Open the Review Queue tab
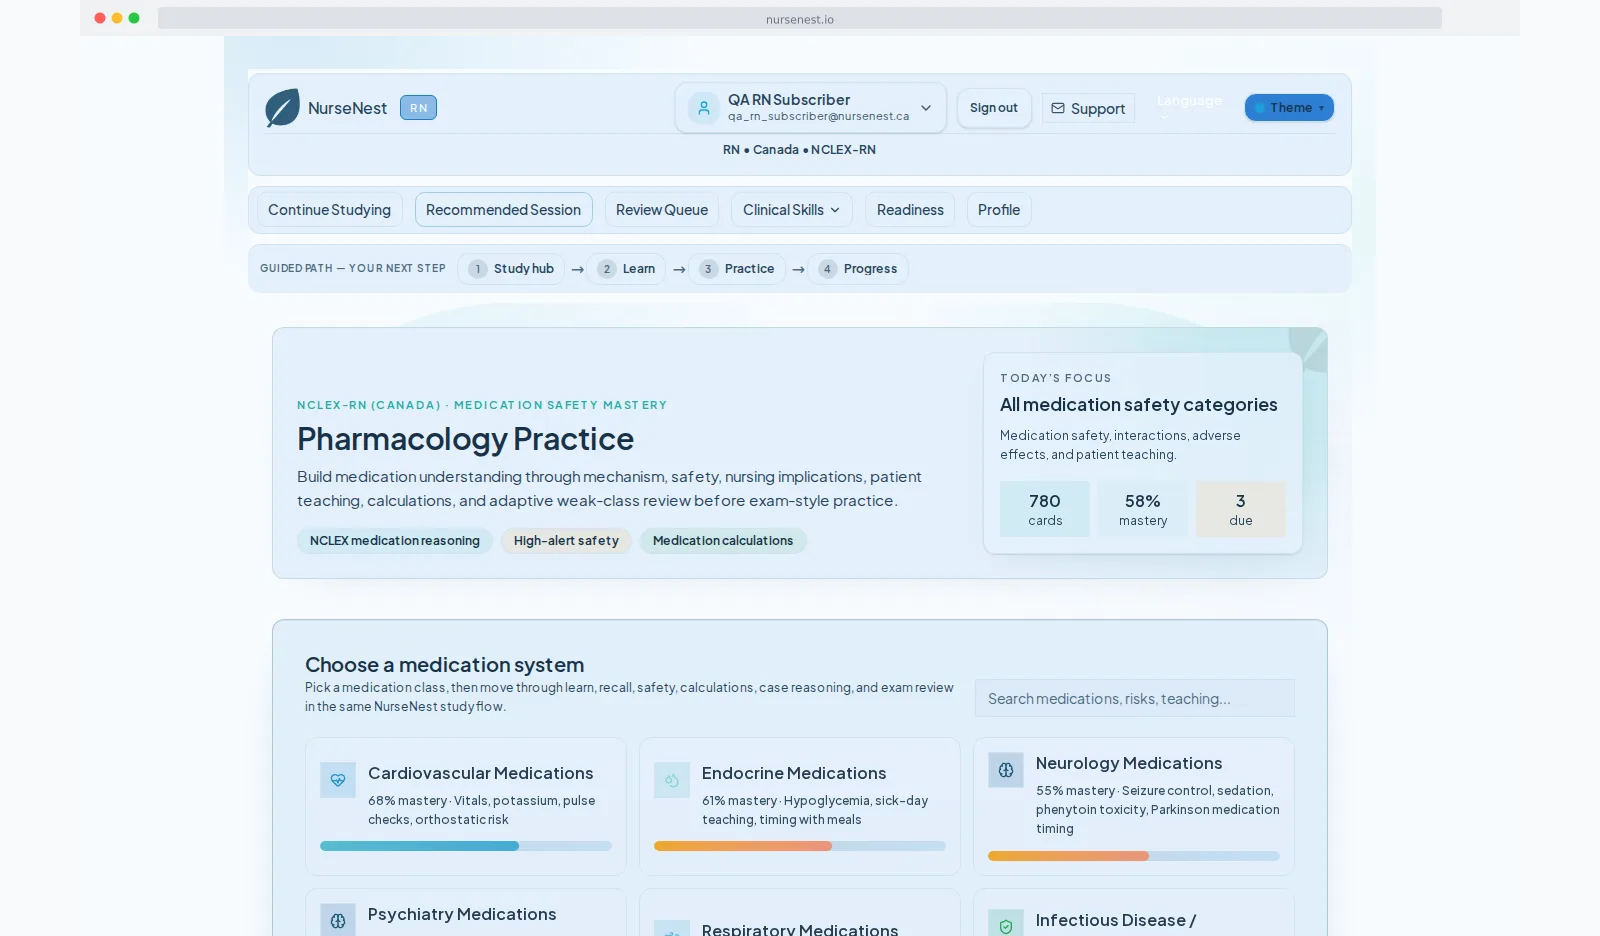Screen dimensions: 1600x936 click(x=662, y=210)
